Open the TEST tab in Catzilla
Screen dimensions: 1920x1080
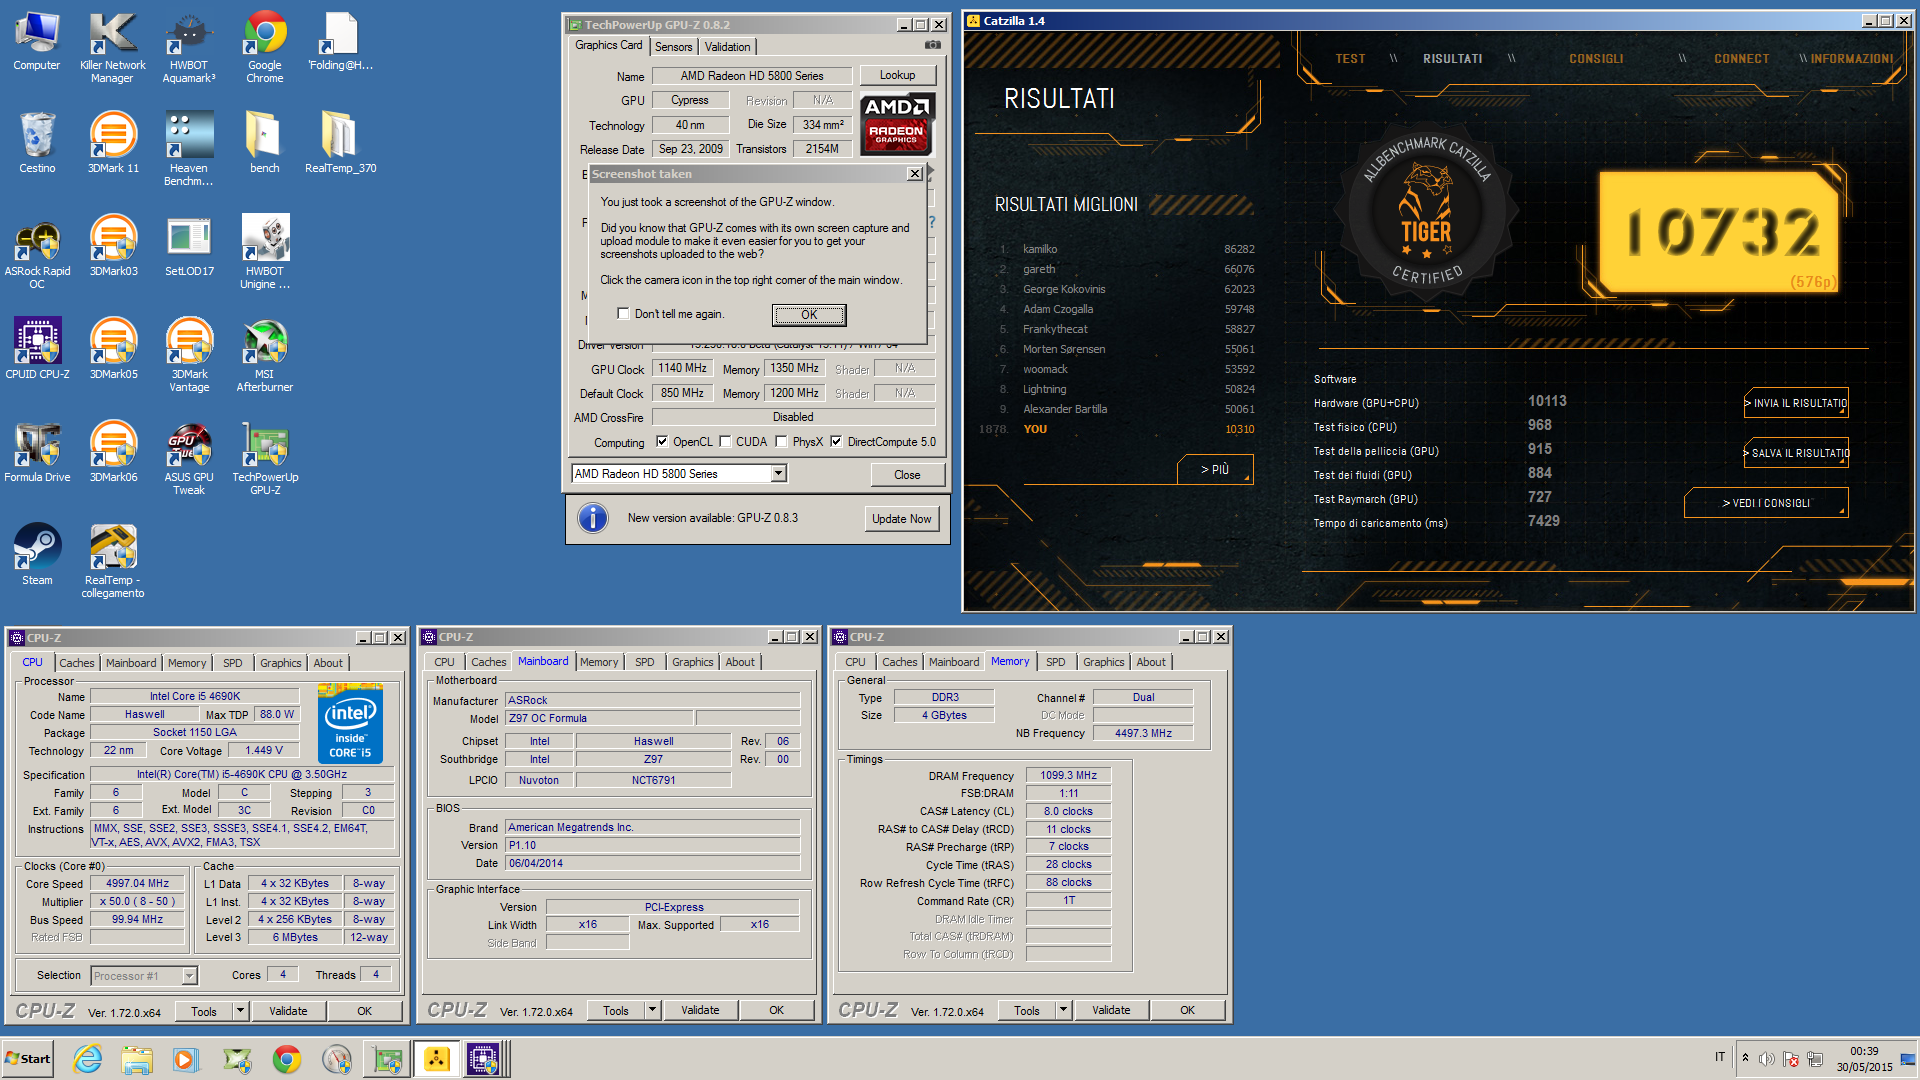(x=1350, y=59)
